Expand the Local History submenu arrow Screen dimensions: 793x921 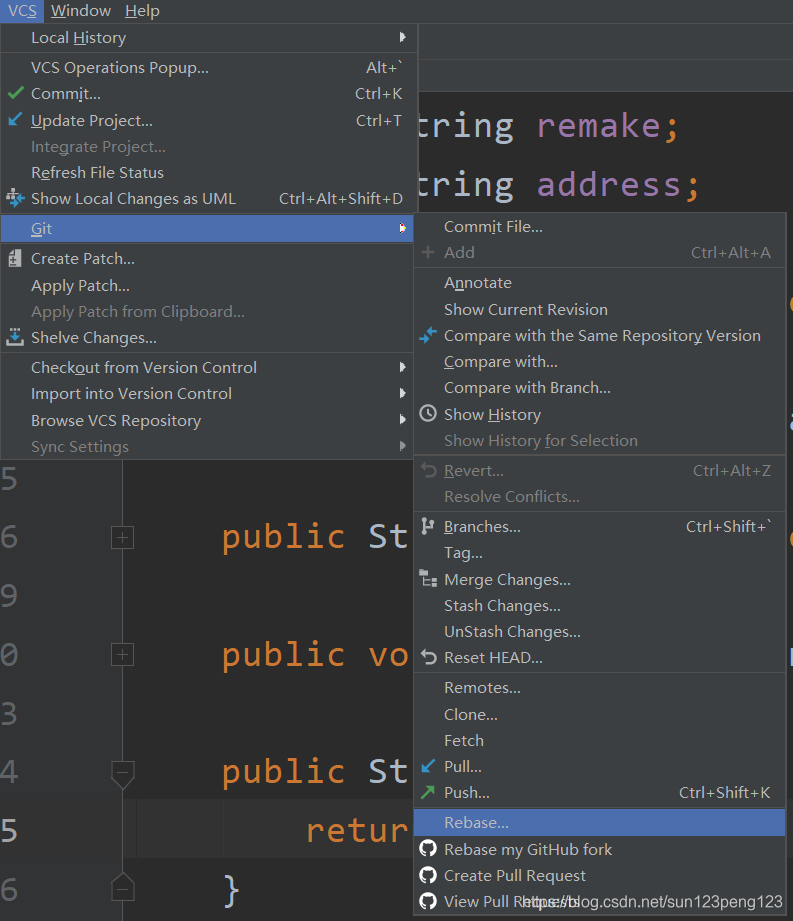(x=402, y=37)
